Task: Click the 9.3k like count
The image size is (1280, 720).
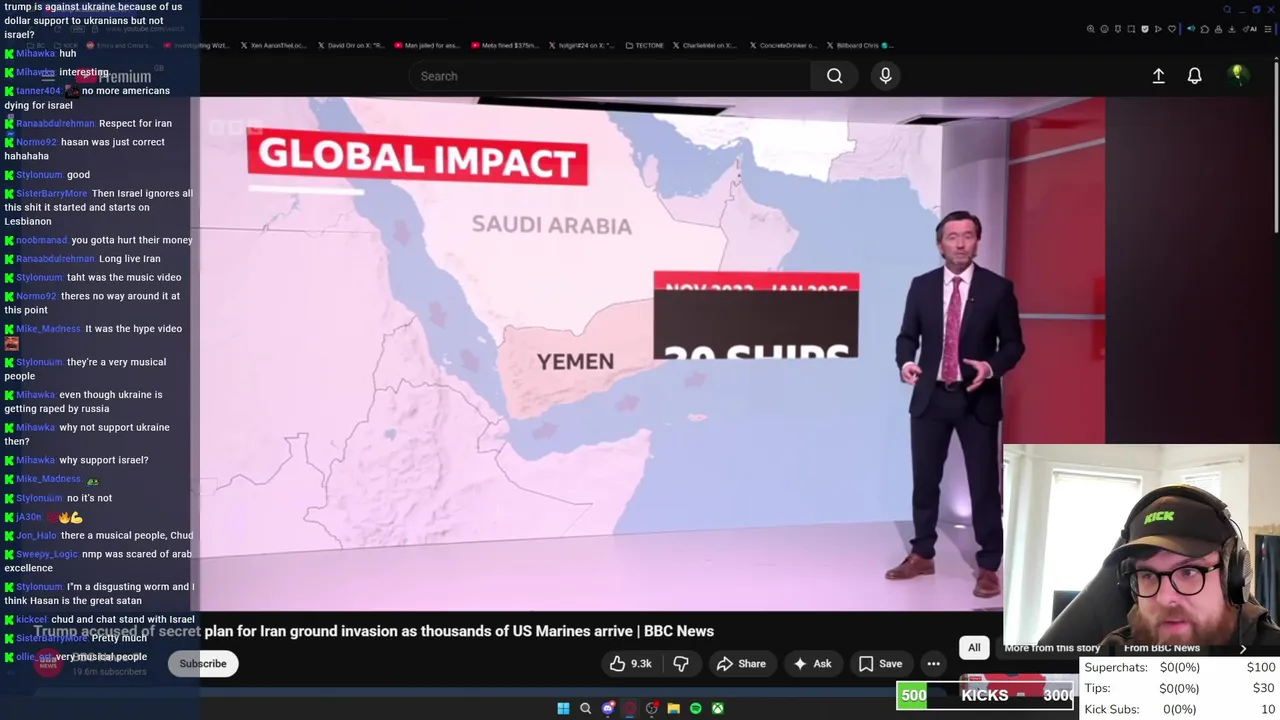Action: (x=641, y=664)
